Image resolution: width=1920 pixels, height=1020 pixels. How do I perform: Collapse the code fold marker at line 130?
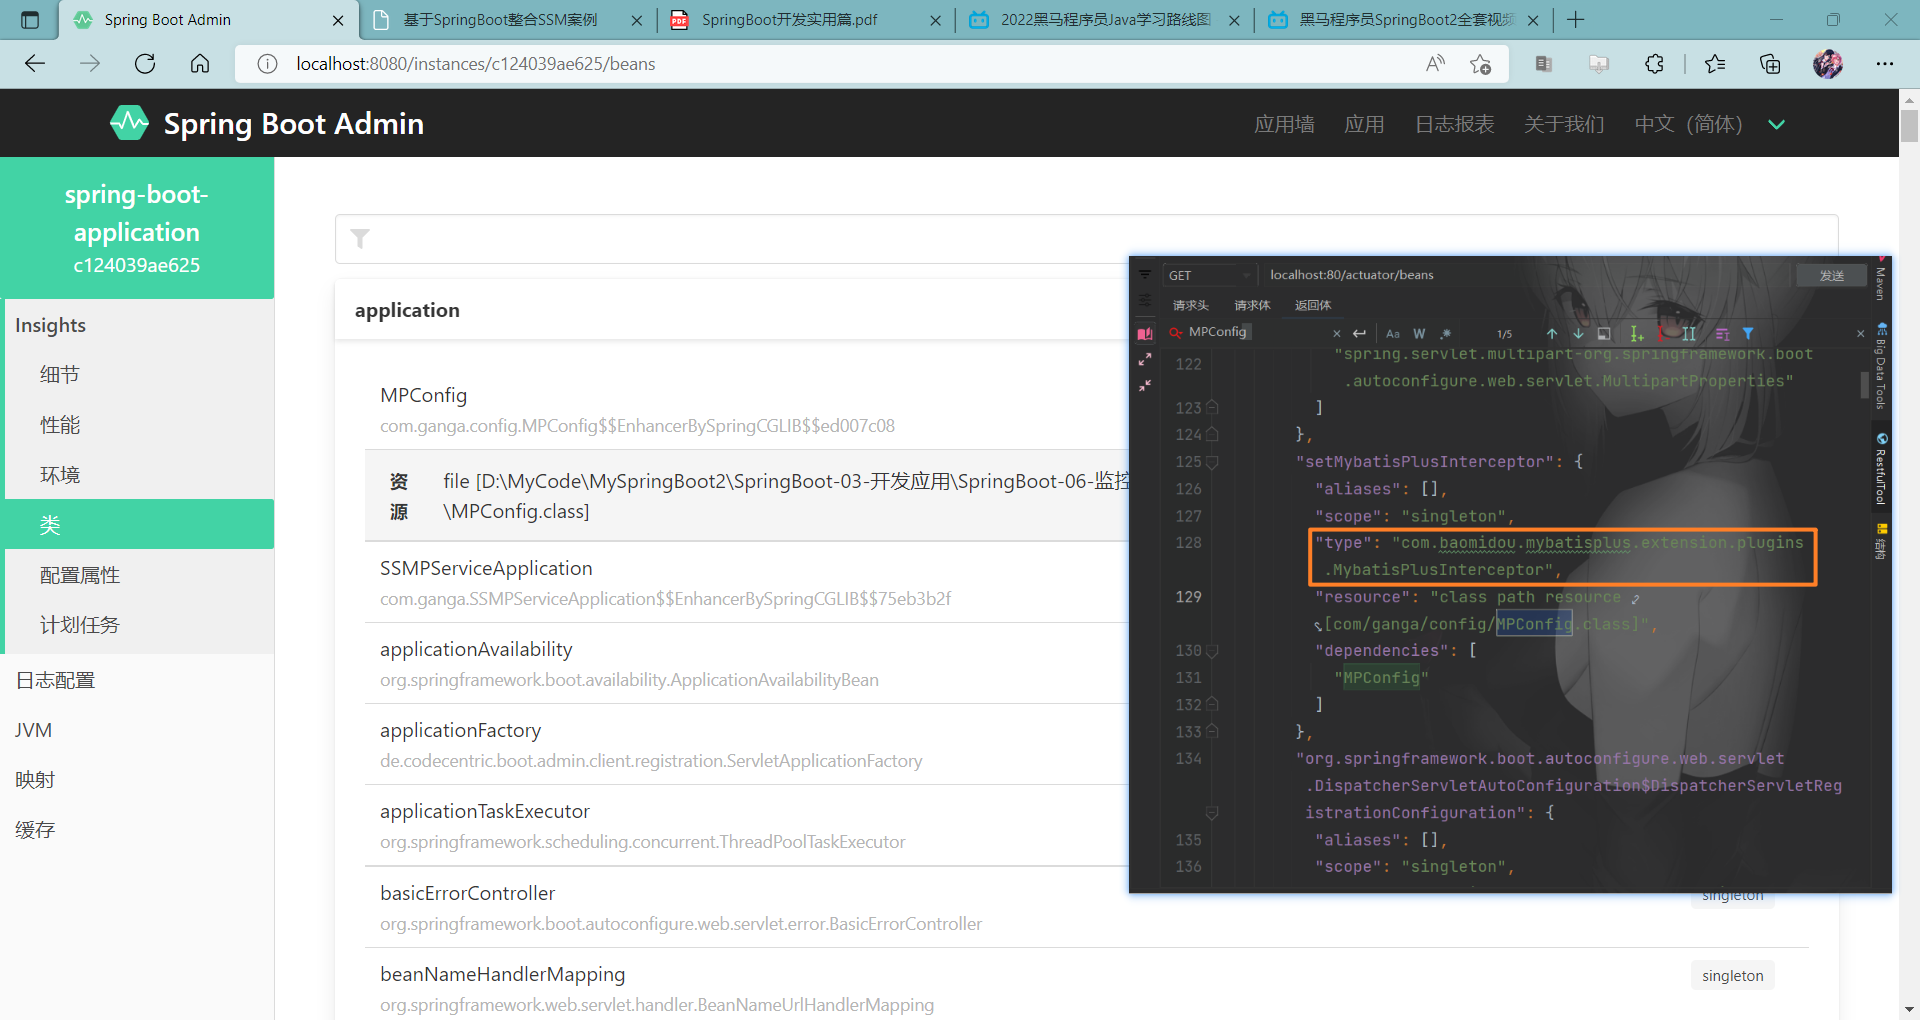1212,651
